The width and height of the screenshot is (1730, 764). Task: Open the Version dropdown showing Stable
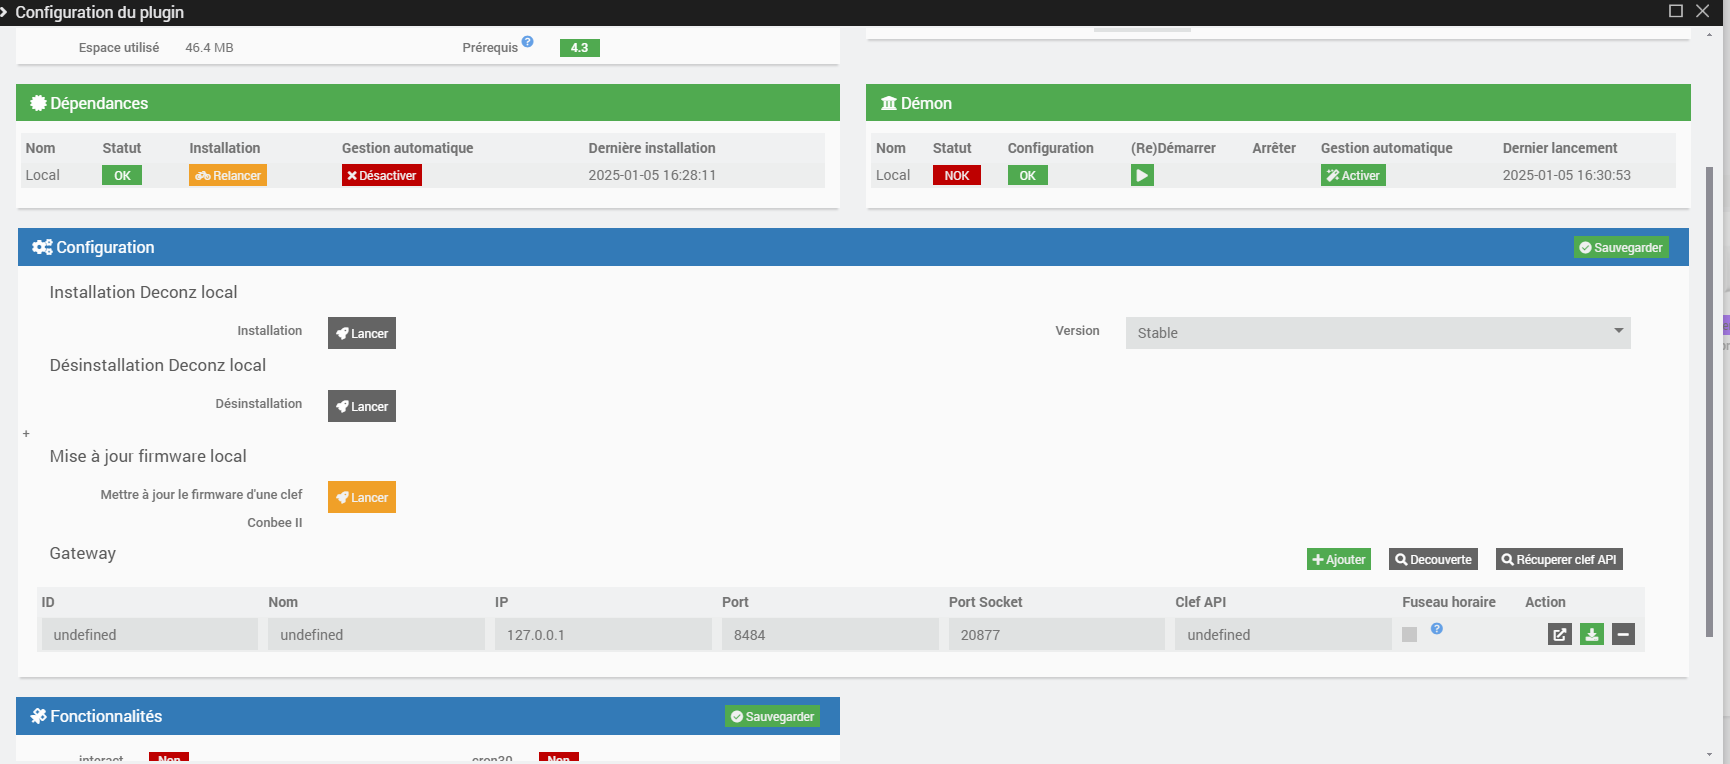point(1378,333)
